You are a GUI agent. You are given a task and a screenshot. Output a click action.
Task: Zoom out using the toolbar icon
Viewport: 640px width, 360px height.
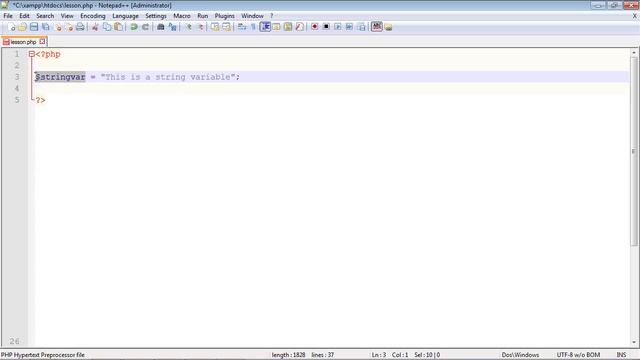[200, 27]
